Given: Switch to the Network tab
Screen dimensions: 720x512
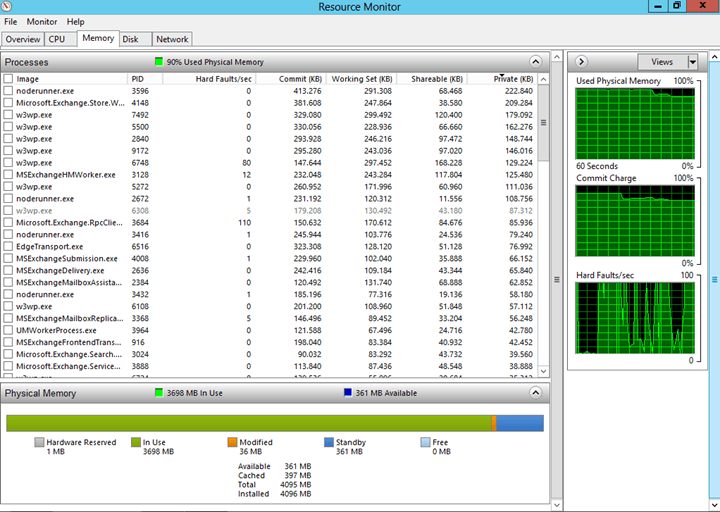Looking at the screenshot, I should pos(172,39).
